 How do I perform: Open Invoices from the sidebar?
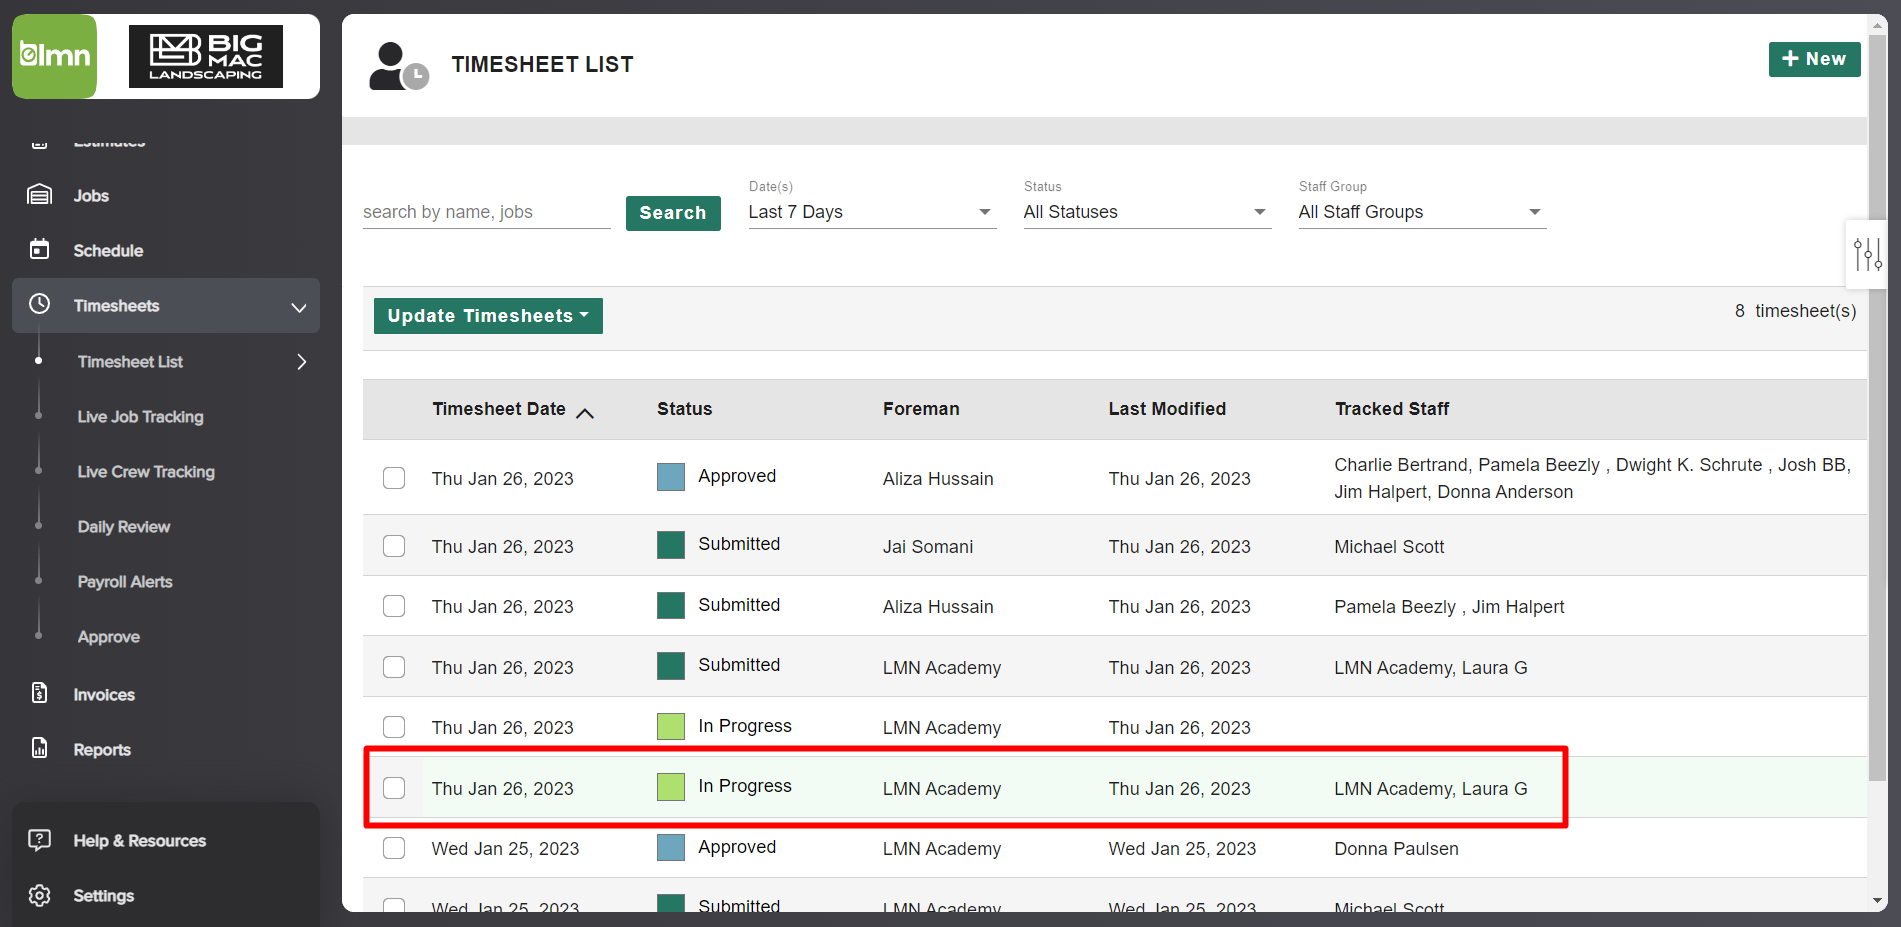pos(104,695)
